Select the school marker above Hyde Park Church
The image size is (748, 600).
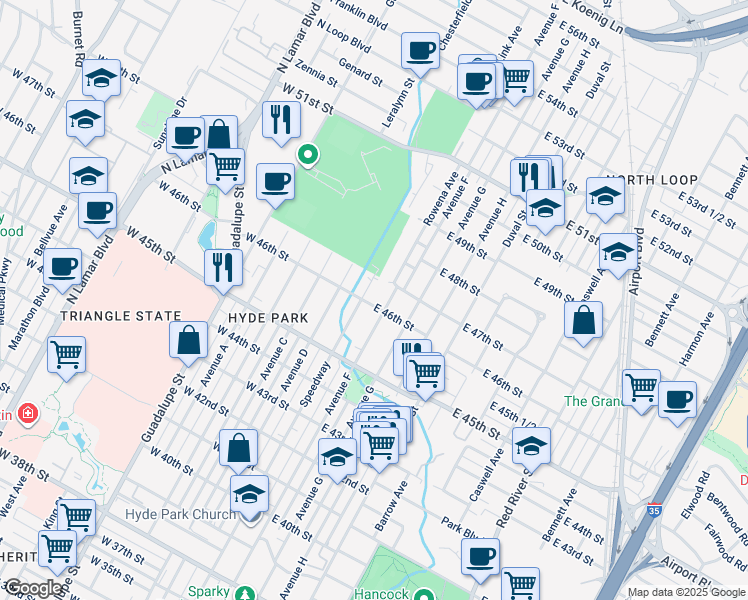click(249, 494)
